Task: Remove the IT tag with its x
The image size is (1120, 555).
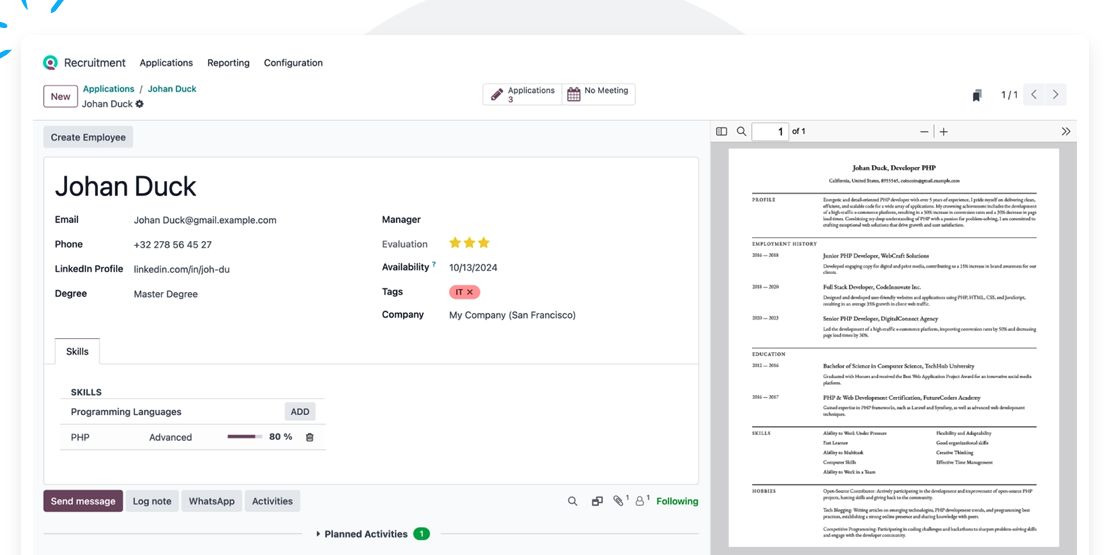Action: (470, 292)
